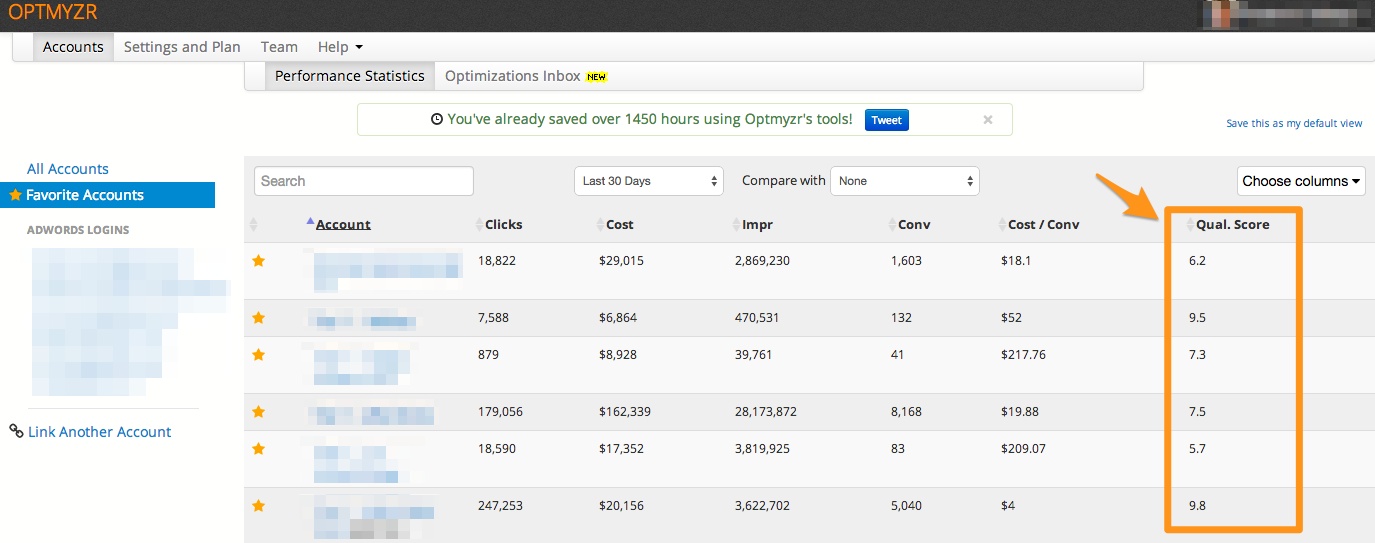Click the sort arrows above the star column
The height and width of the screenshot is (543, 1375).
[x=254, y=224]
